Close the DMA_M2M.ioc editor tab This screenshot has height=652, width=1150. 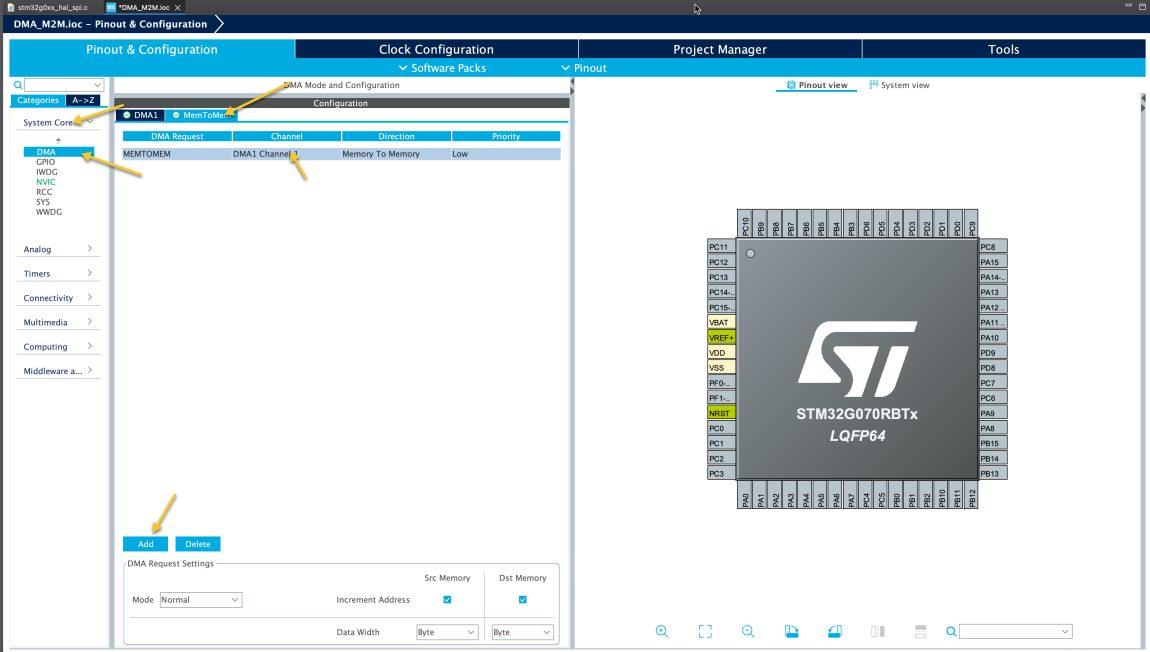pos(177,7)
